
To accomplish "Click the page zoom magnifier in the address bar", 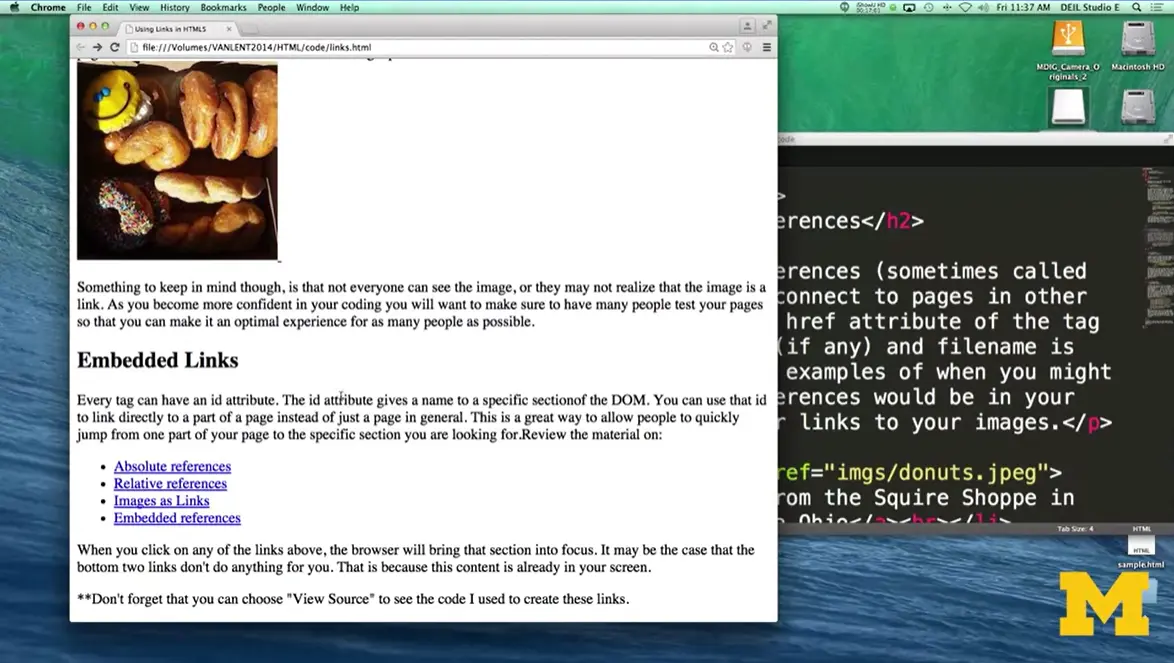I will pyautogui.click(x=712, y=47).
